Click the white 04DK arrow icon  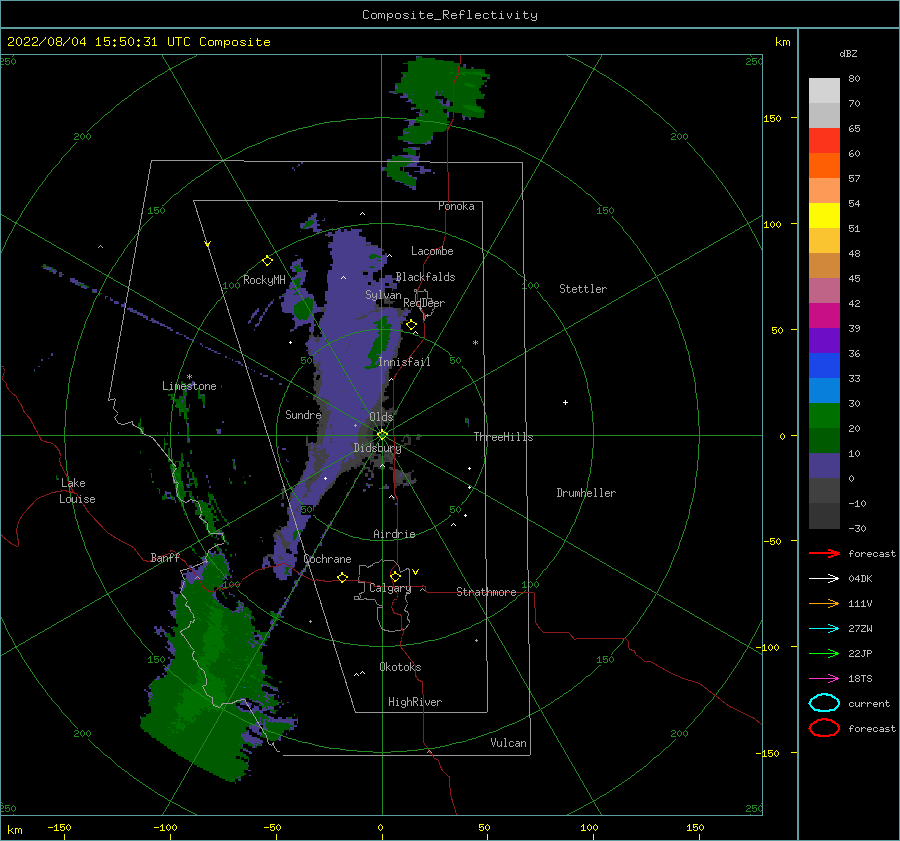(824, 579)
